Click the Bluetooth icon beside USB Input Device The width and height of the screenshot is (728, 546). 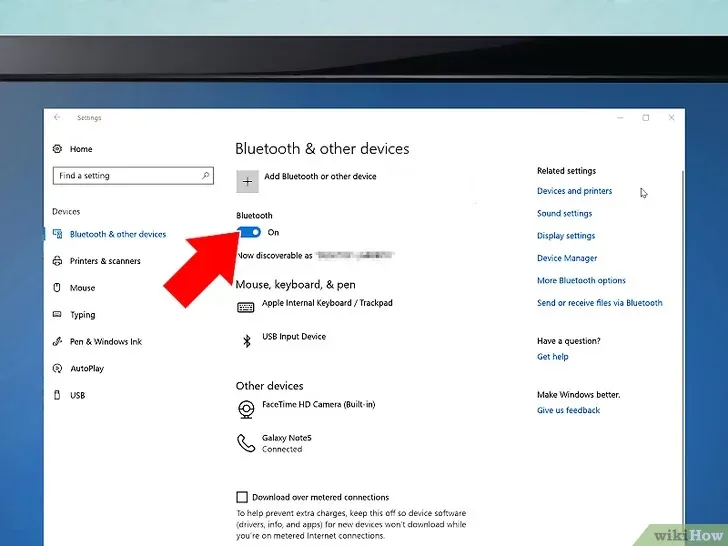tap(246, 341)
